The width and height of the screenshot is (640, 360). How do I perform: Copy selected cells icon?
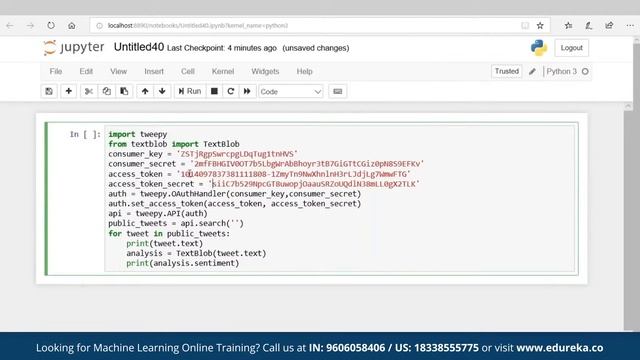107,91
